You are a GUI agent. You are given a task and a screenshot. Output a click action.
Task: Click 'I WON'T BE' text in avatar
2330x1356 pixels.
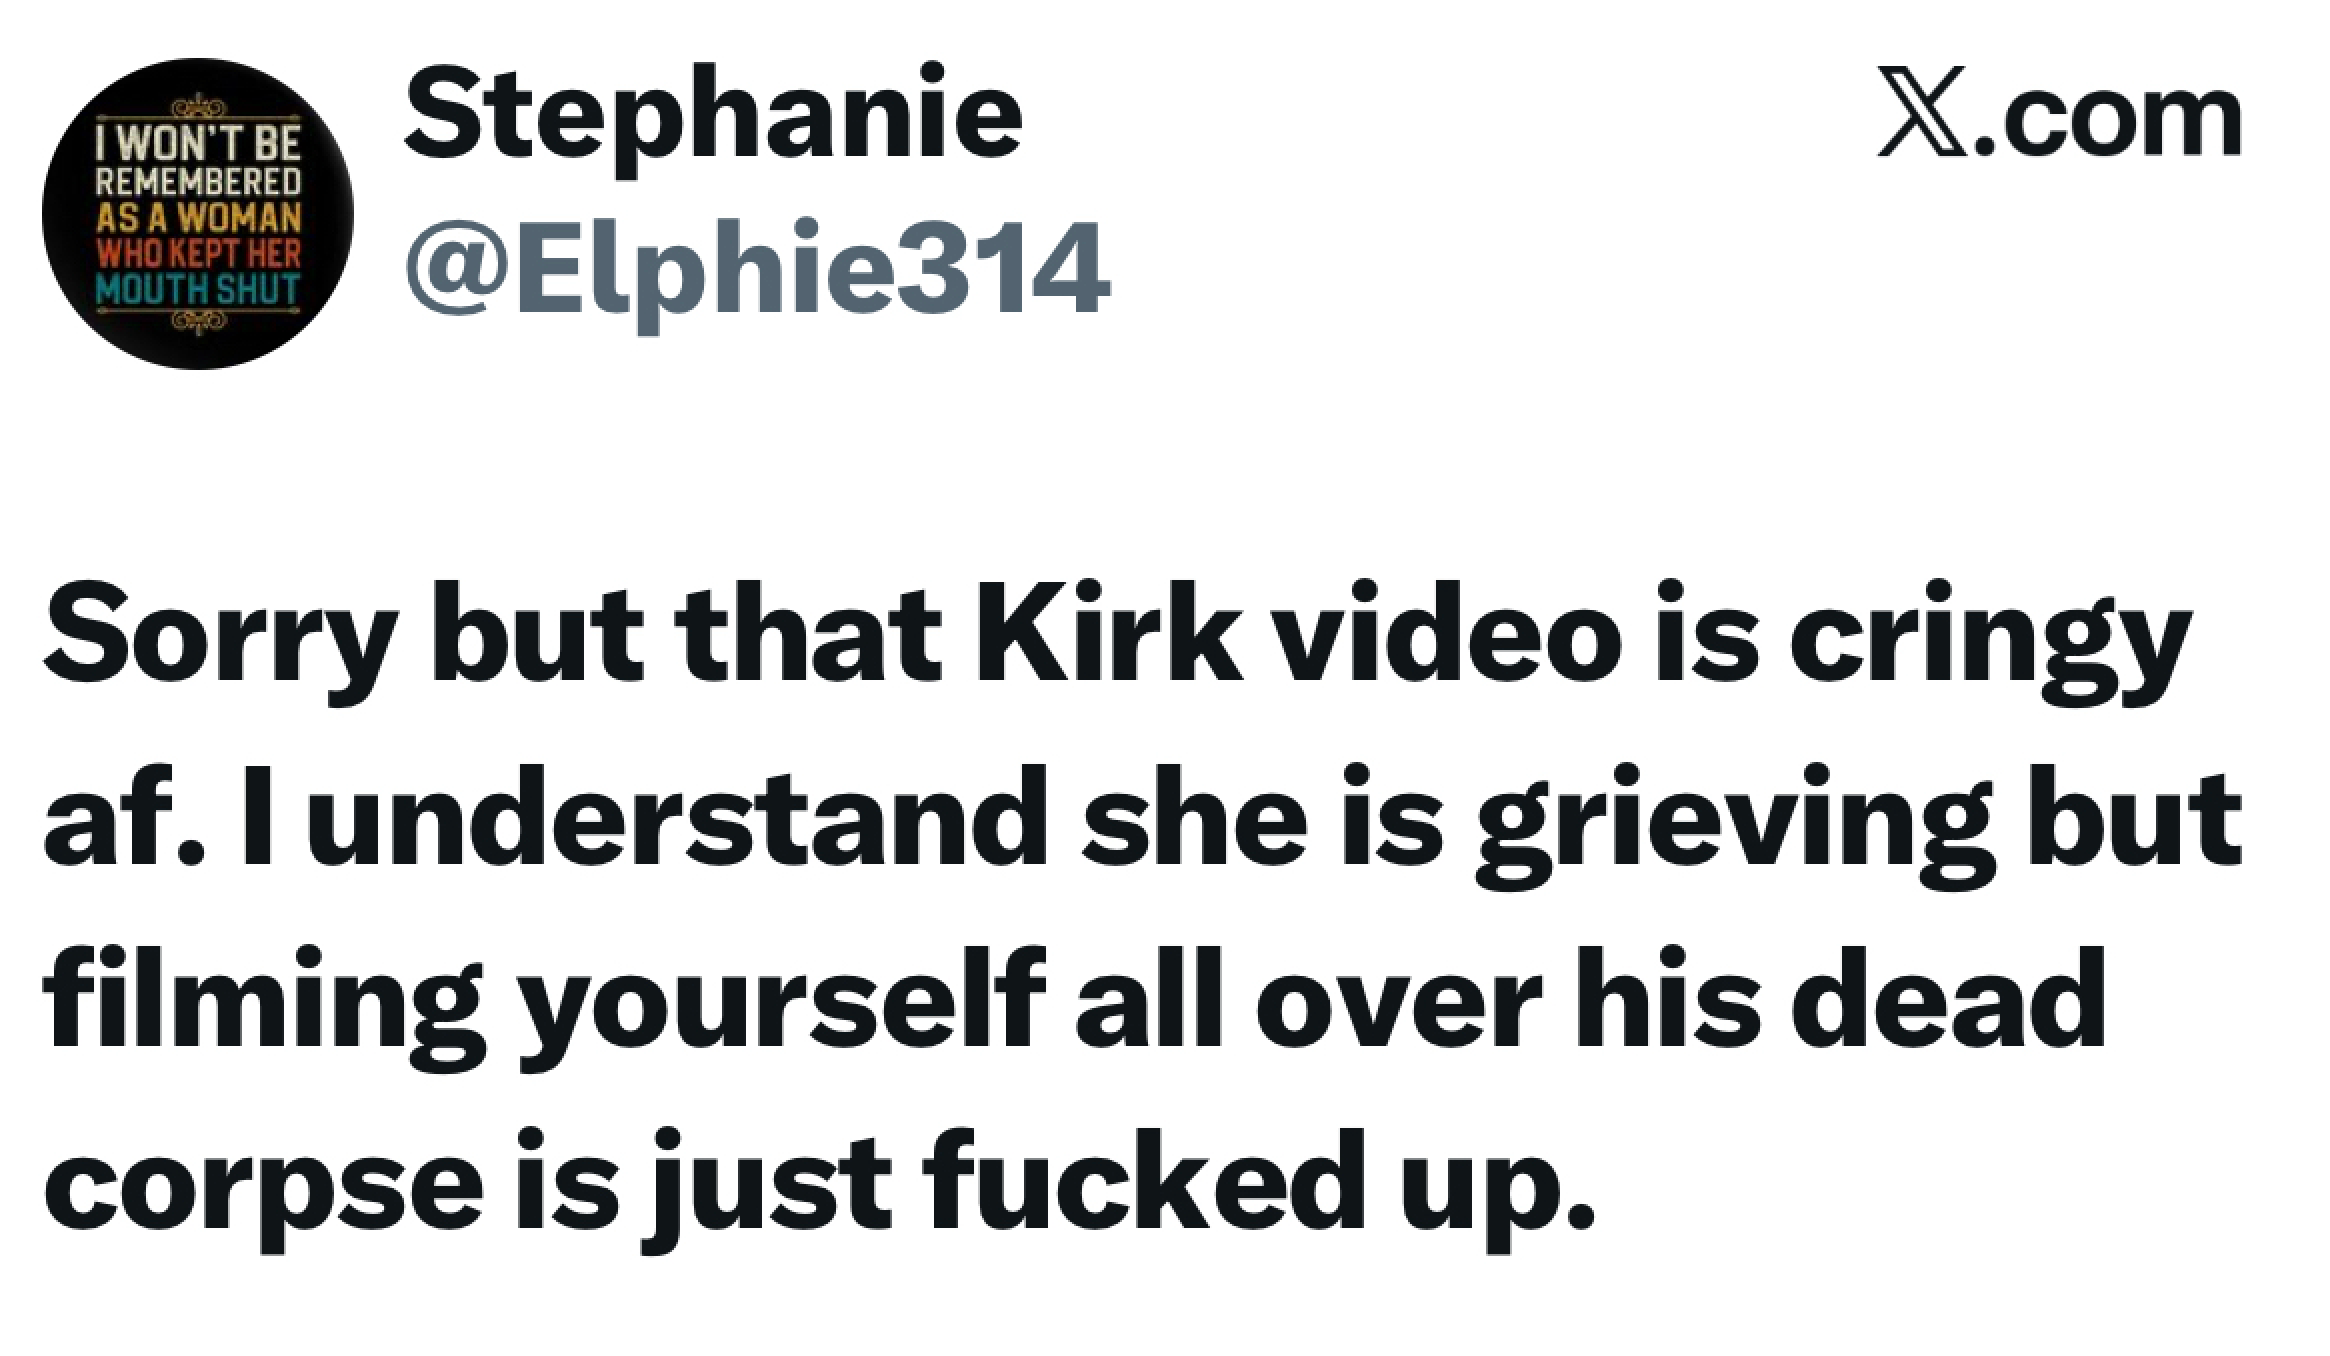pos(197,148)
